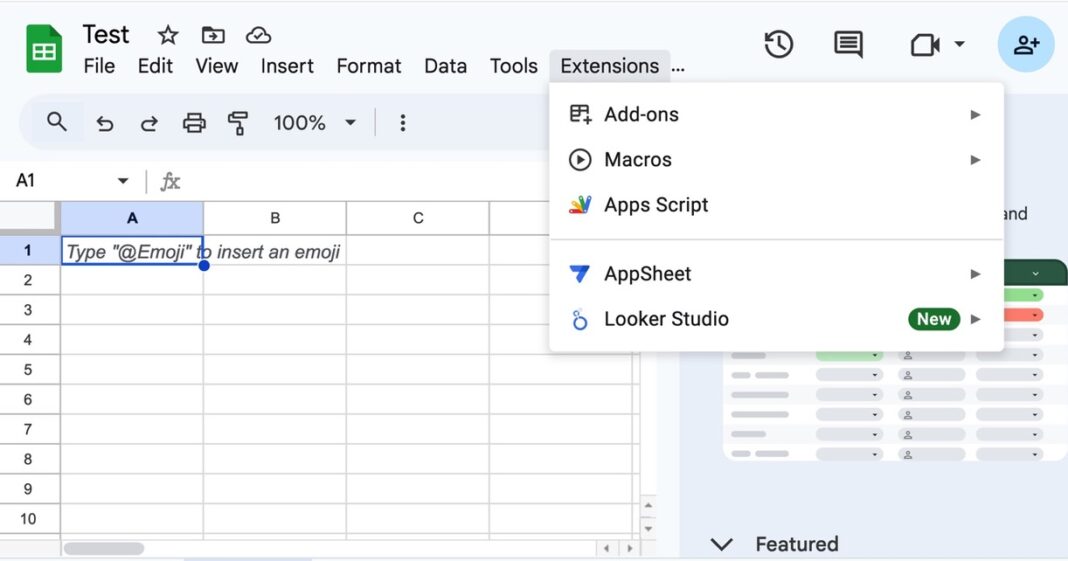Open version history clock icon

click(779, 45)
